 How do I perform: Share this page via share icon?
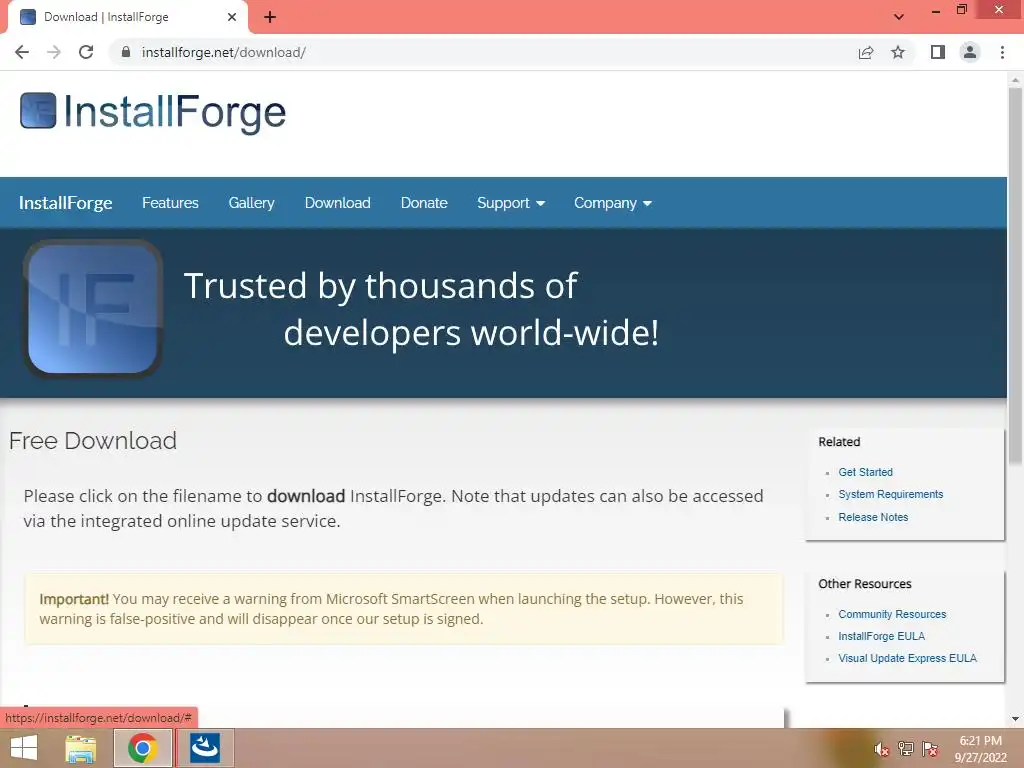(866, 52)
